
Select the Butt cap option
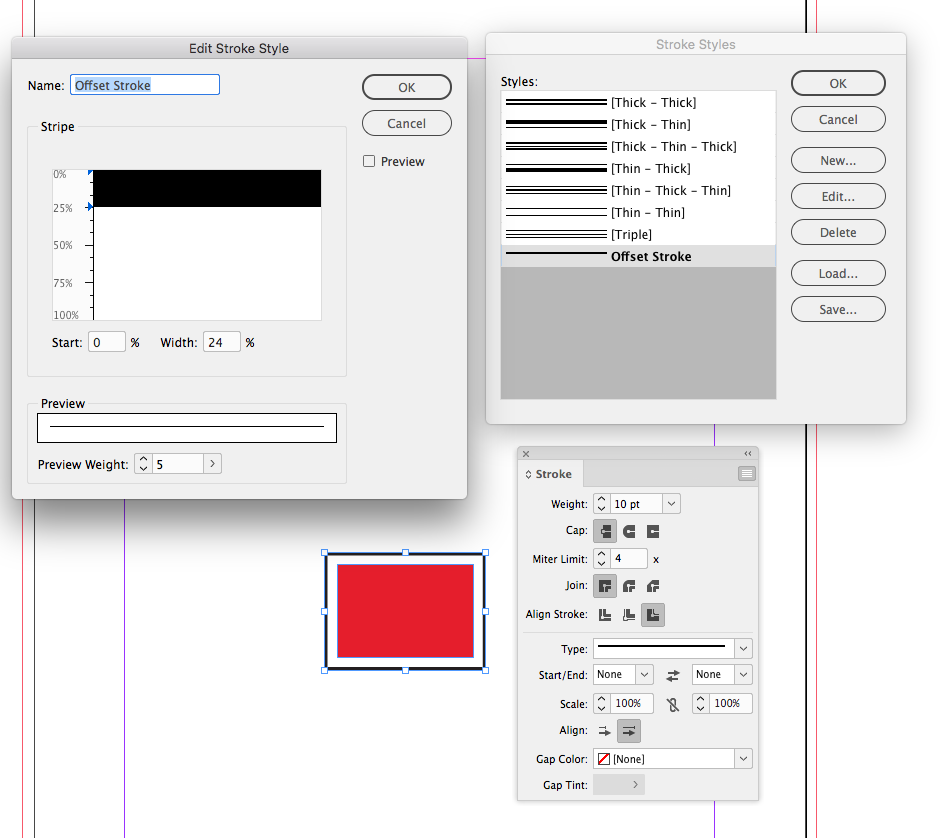605,531
